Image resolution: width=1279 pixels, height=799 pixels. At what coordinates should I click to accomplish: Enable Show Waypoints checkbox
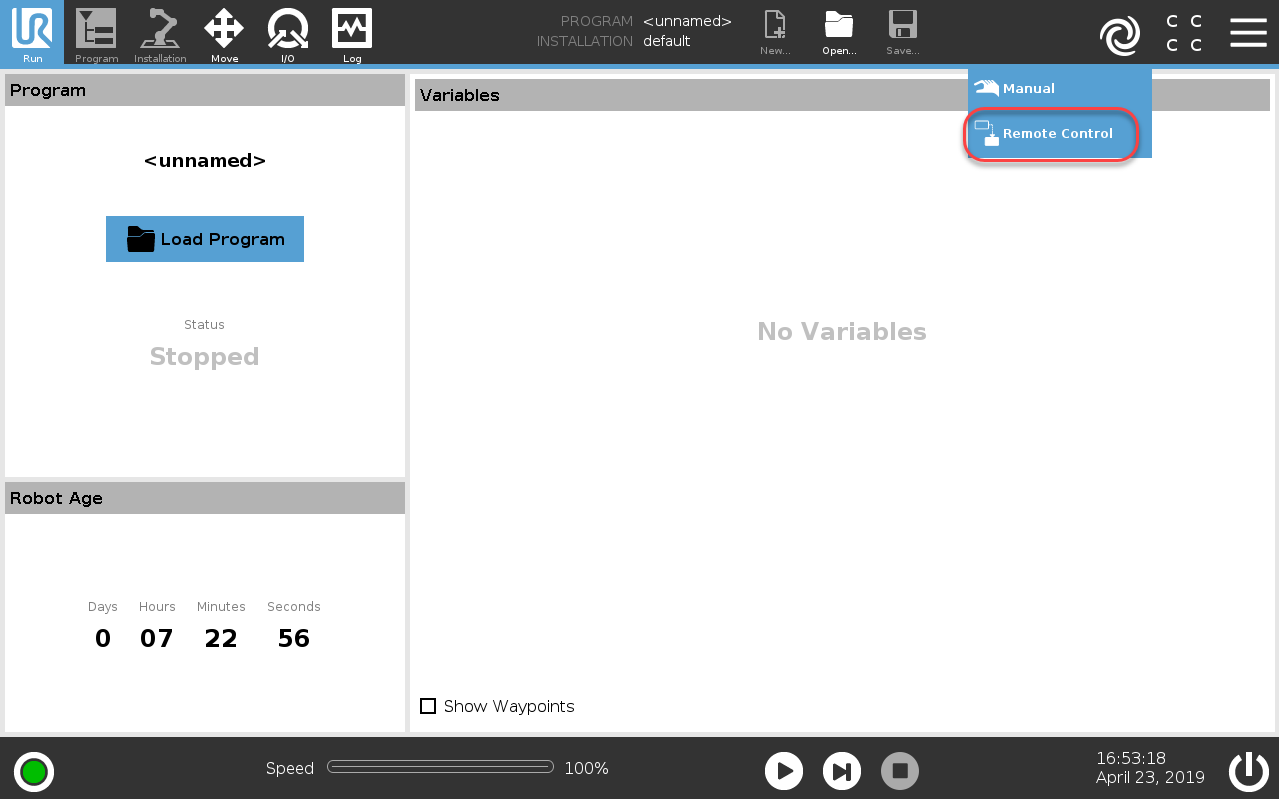point(428,706)
